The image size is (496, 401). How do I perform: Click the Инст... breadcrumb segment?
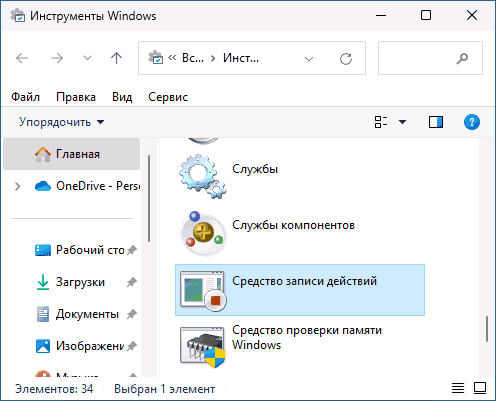(x=241, y=58)
